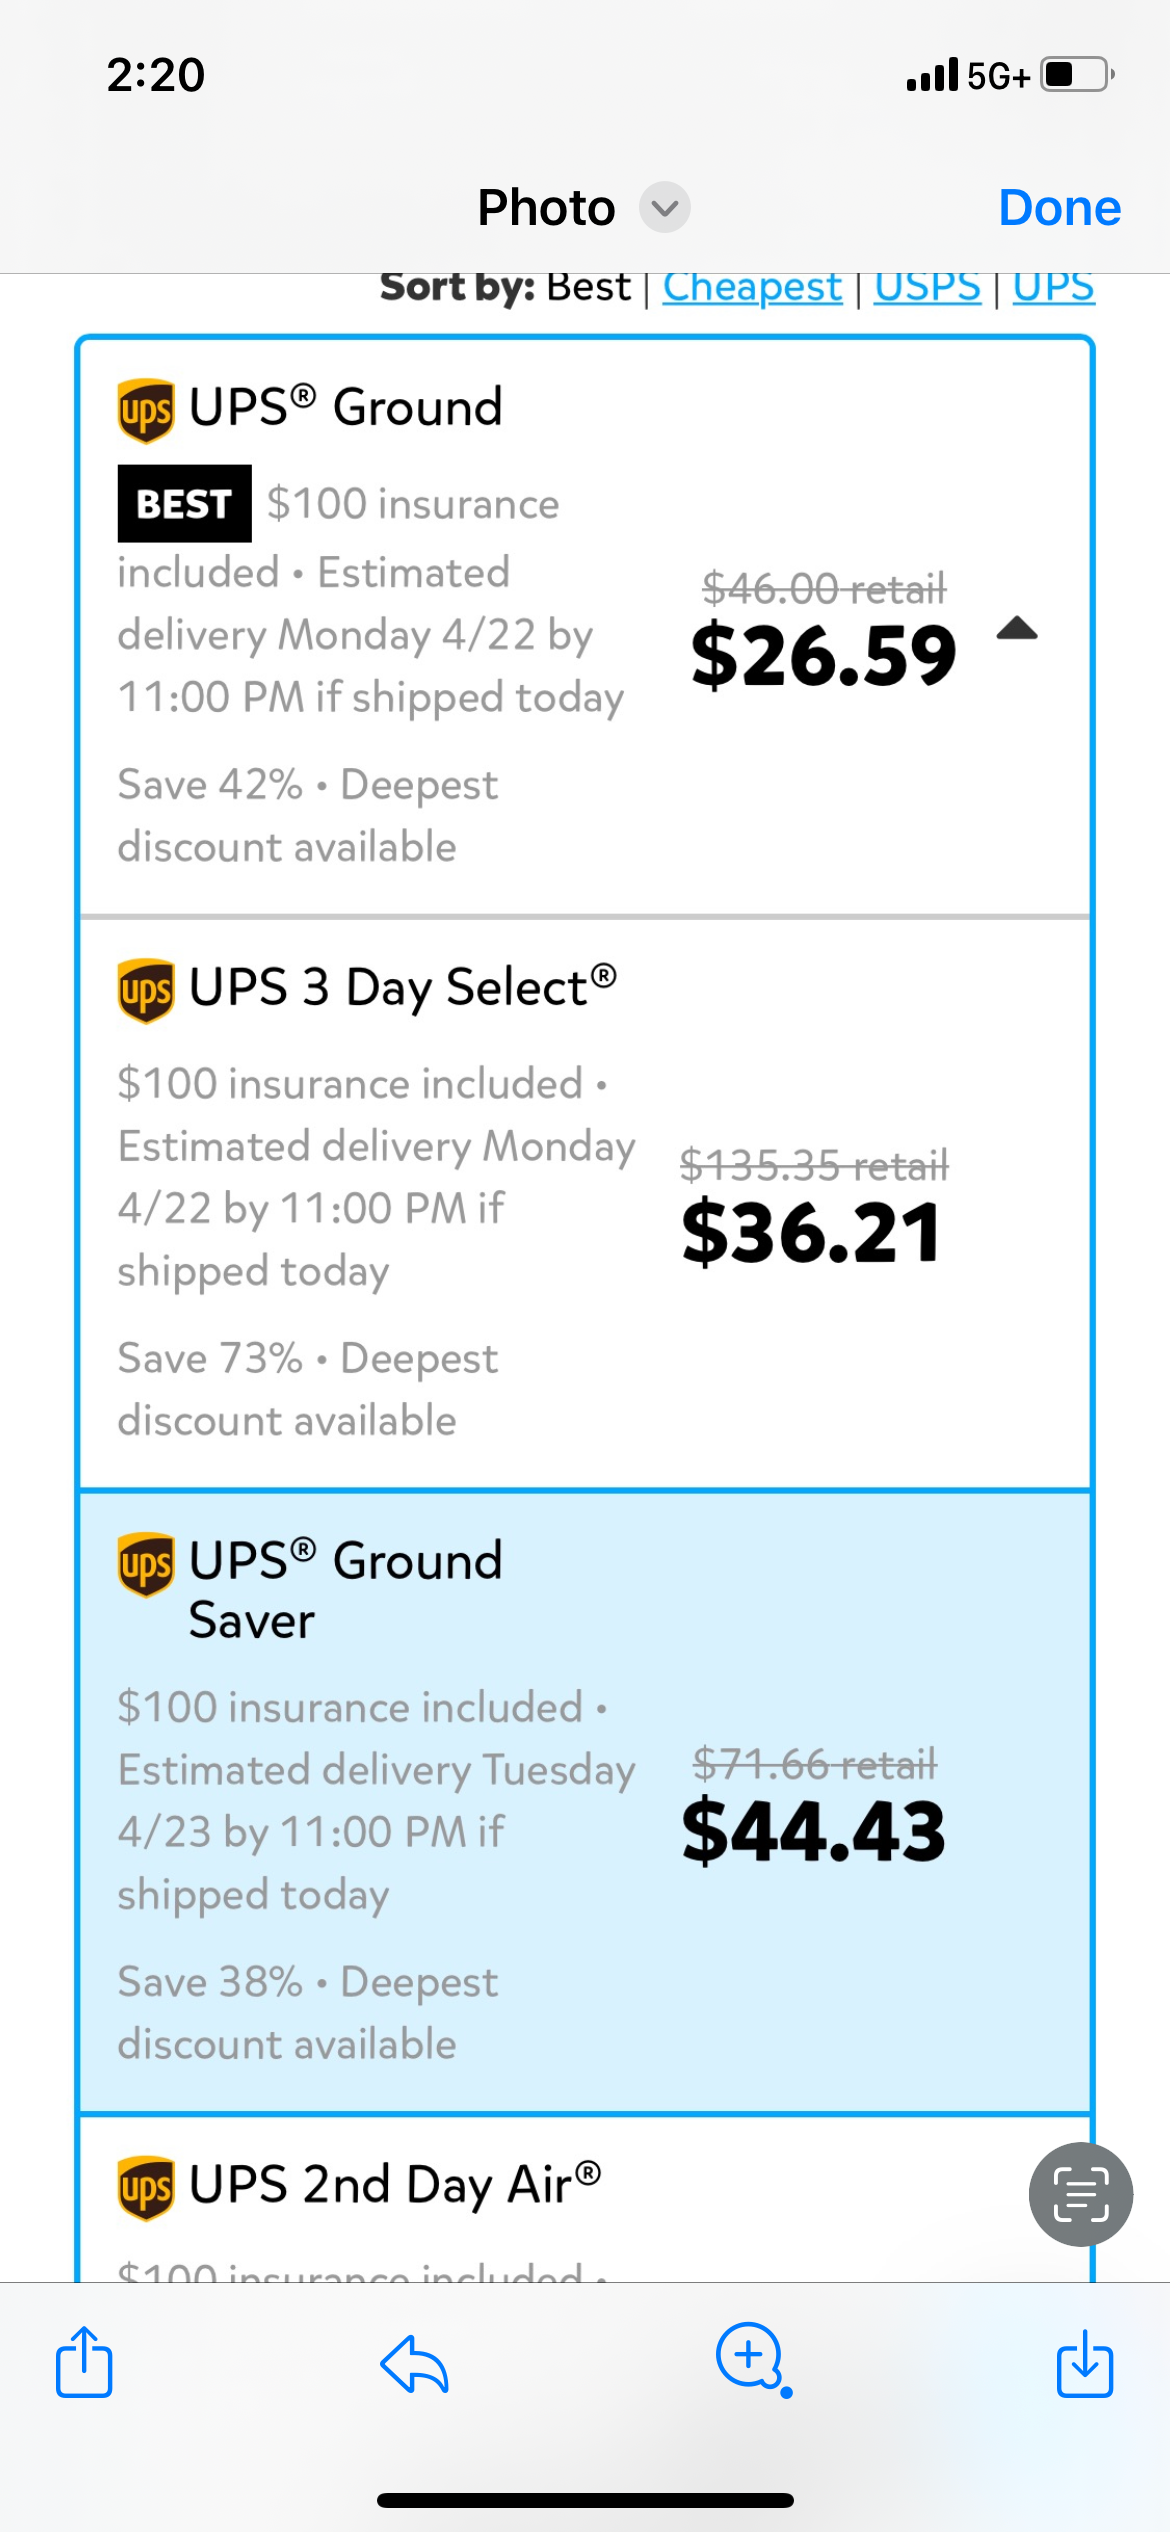Tap the BEST badge on UPS Ground

pyautogui.click(x=185, y=504)
